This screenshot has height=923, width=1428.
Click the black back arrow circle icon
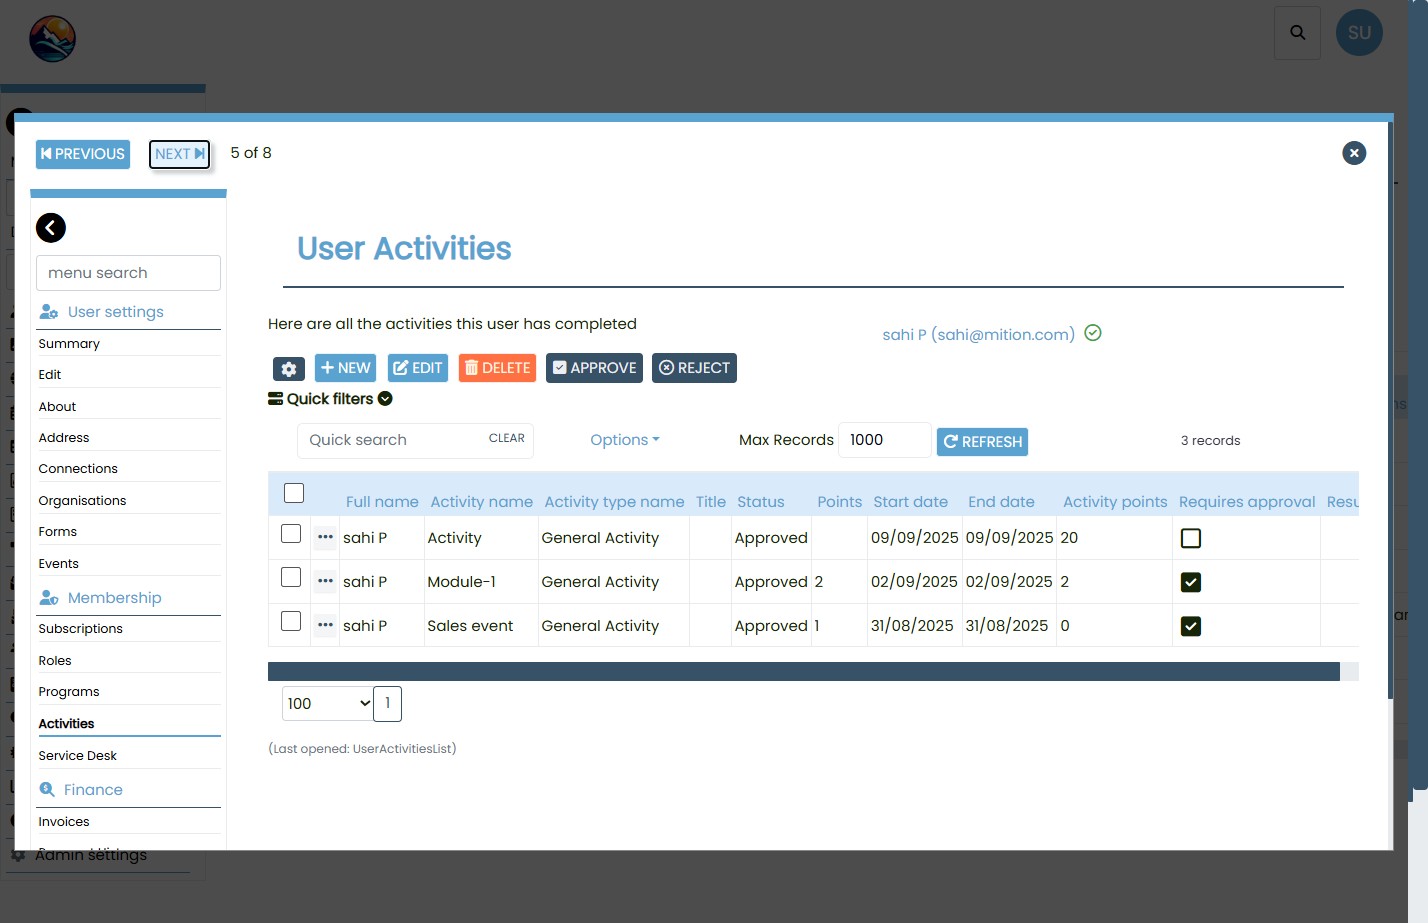pyautogui.click(x=51, y=228)
